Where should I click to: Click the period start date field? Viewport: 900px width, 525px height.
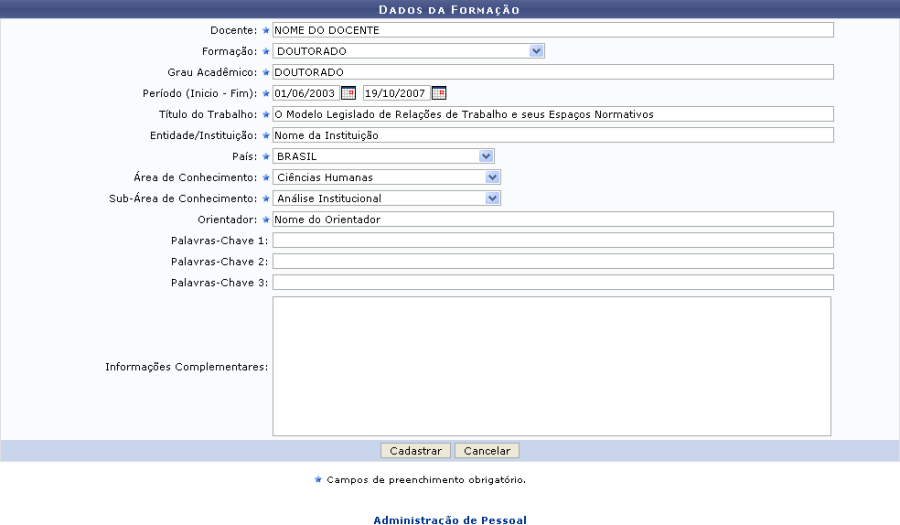(305, 93)
